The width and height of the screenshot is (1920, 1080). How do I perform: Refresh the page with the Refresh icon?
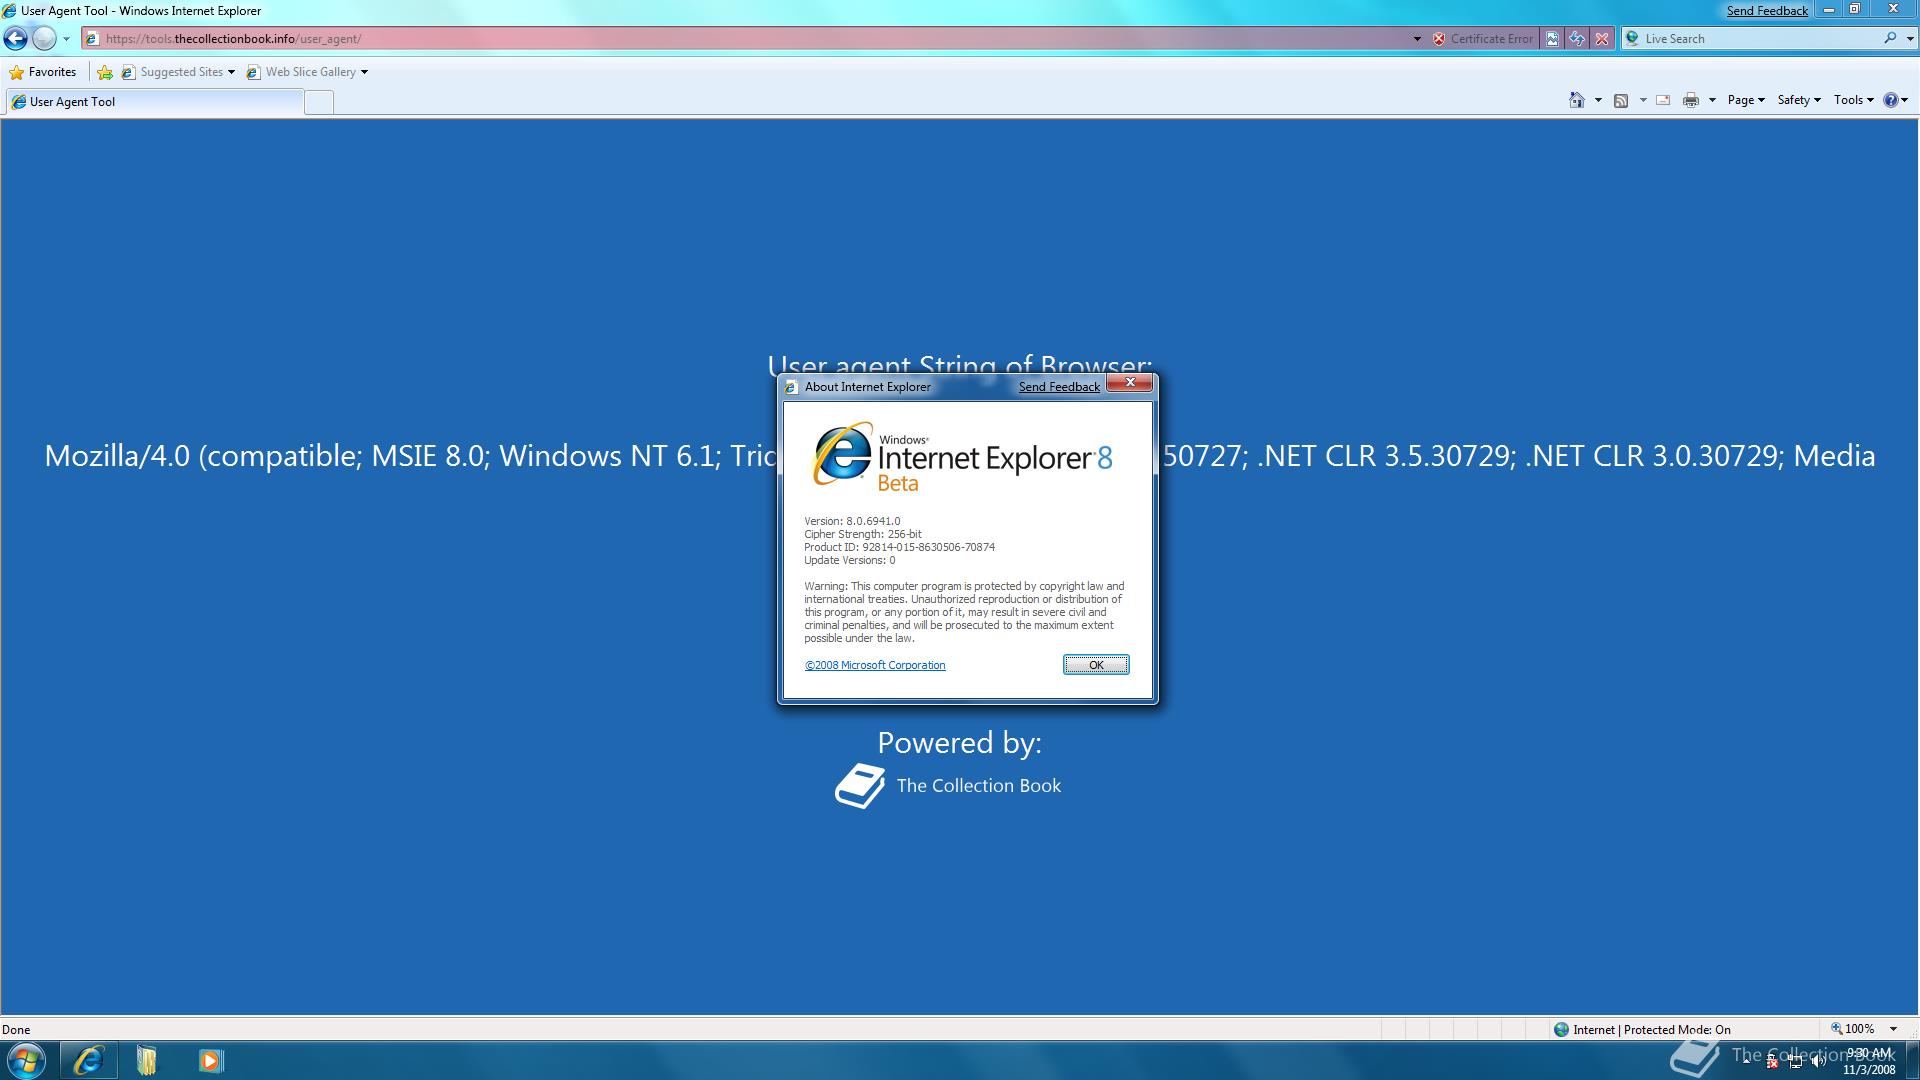point(1577,39)
